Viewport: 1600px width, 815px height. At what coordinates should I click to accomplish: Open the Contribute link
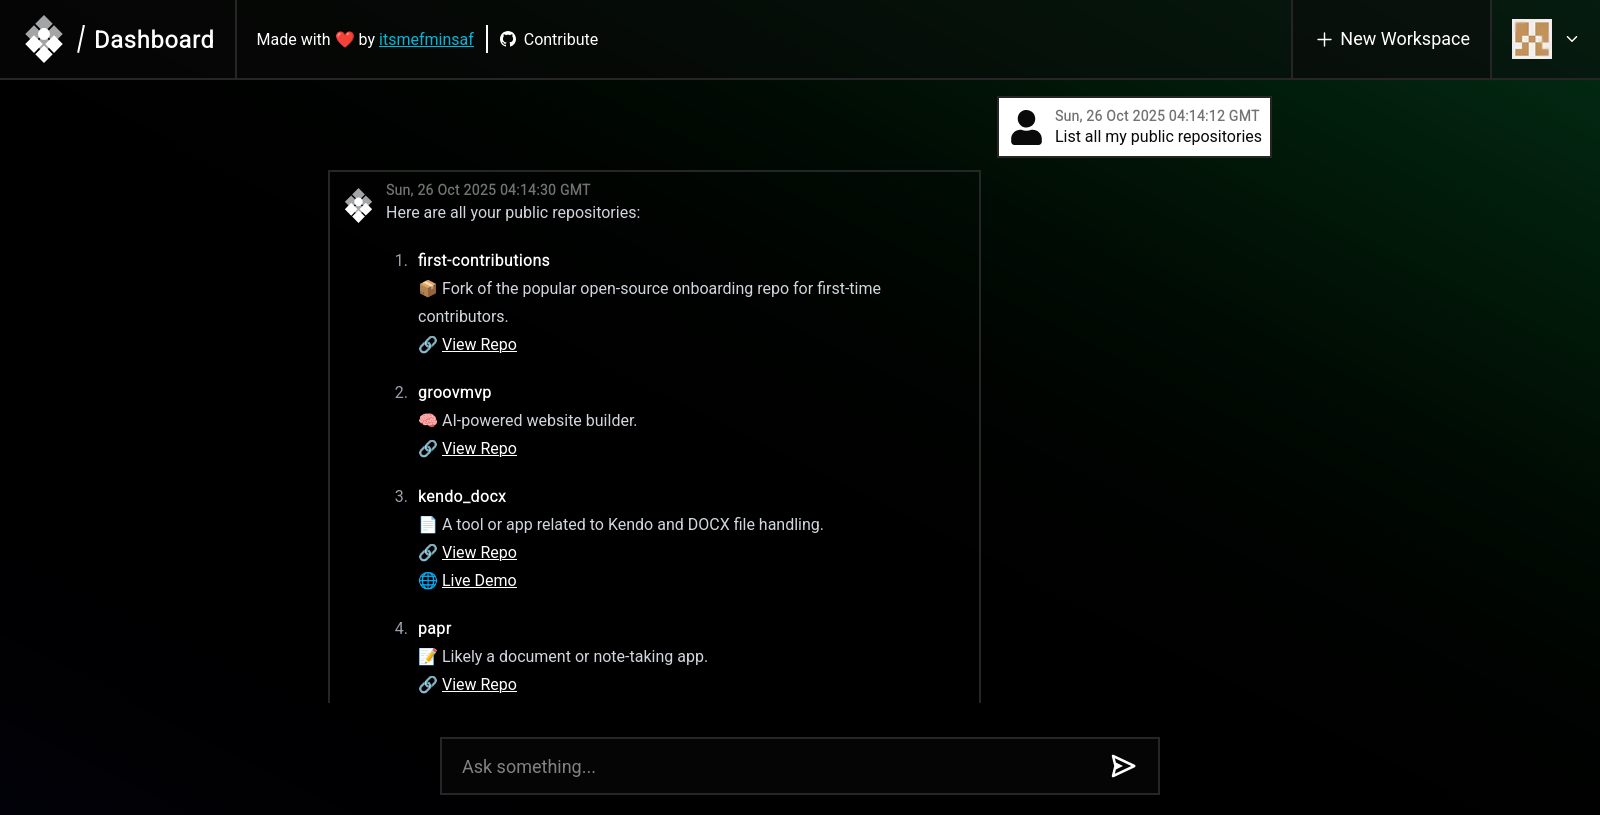[560, 39]
